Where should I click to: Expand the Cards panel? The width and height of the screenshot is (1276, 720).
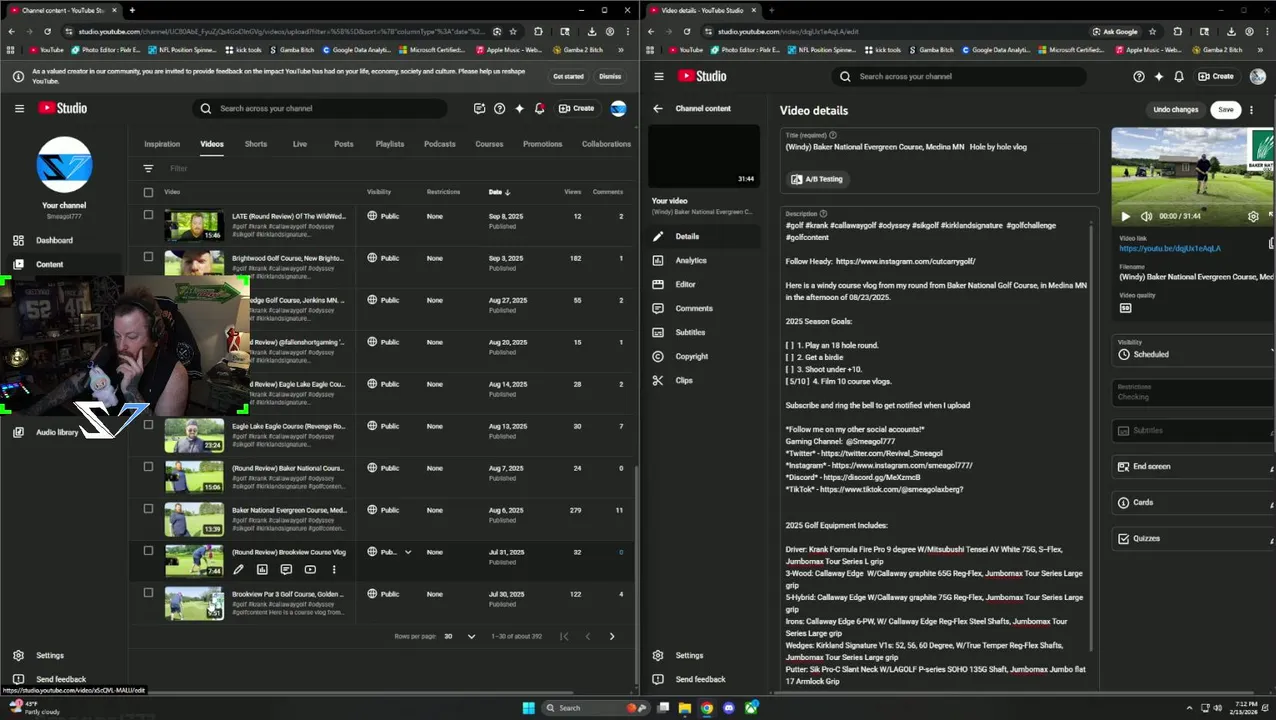[x=1193, y=502]
